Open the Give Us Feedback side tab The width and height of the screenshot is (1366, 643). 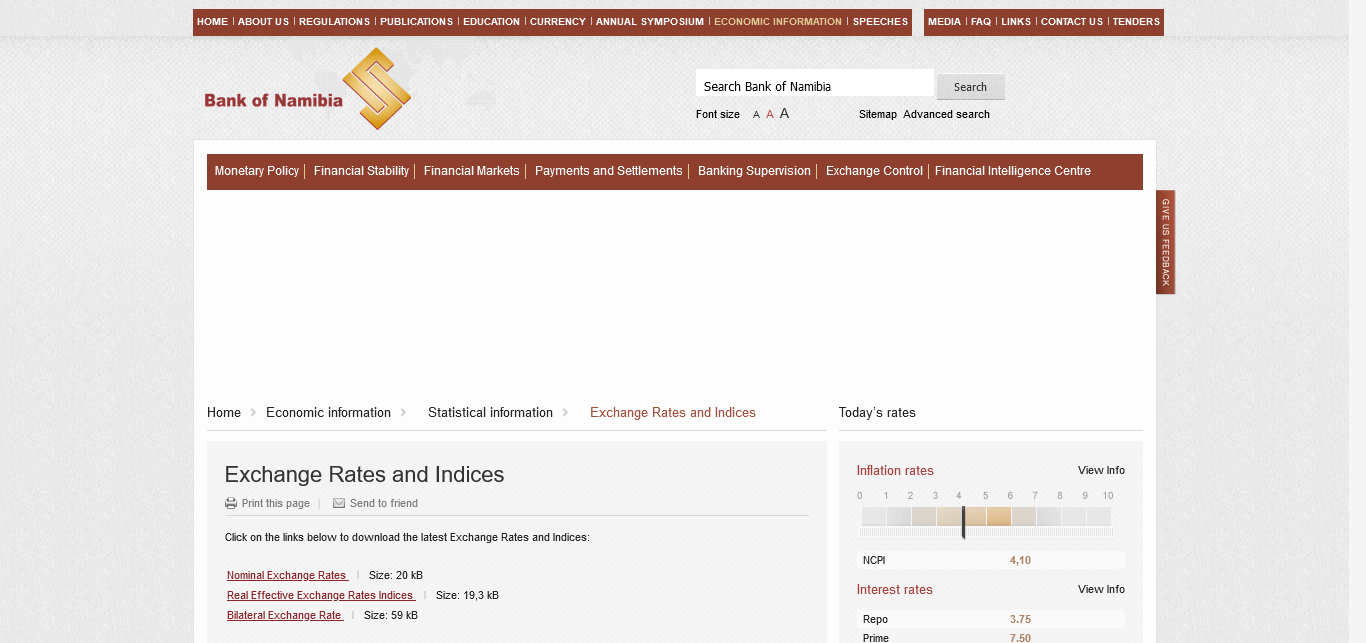pyautogui.click(x=1165, y=242)
